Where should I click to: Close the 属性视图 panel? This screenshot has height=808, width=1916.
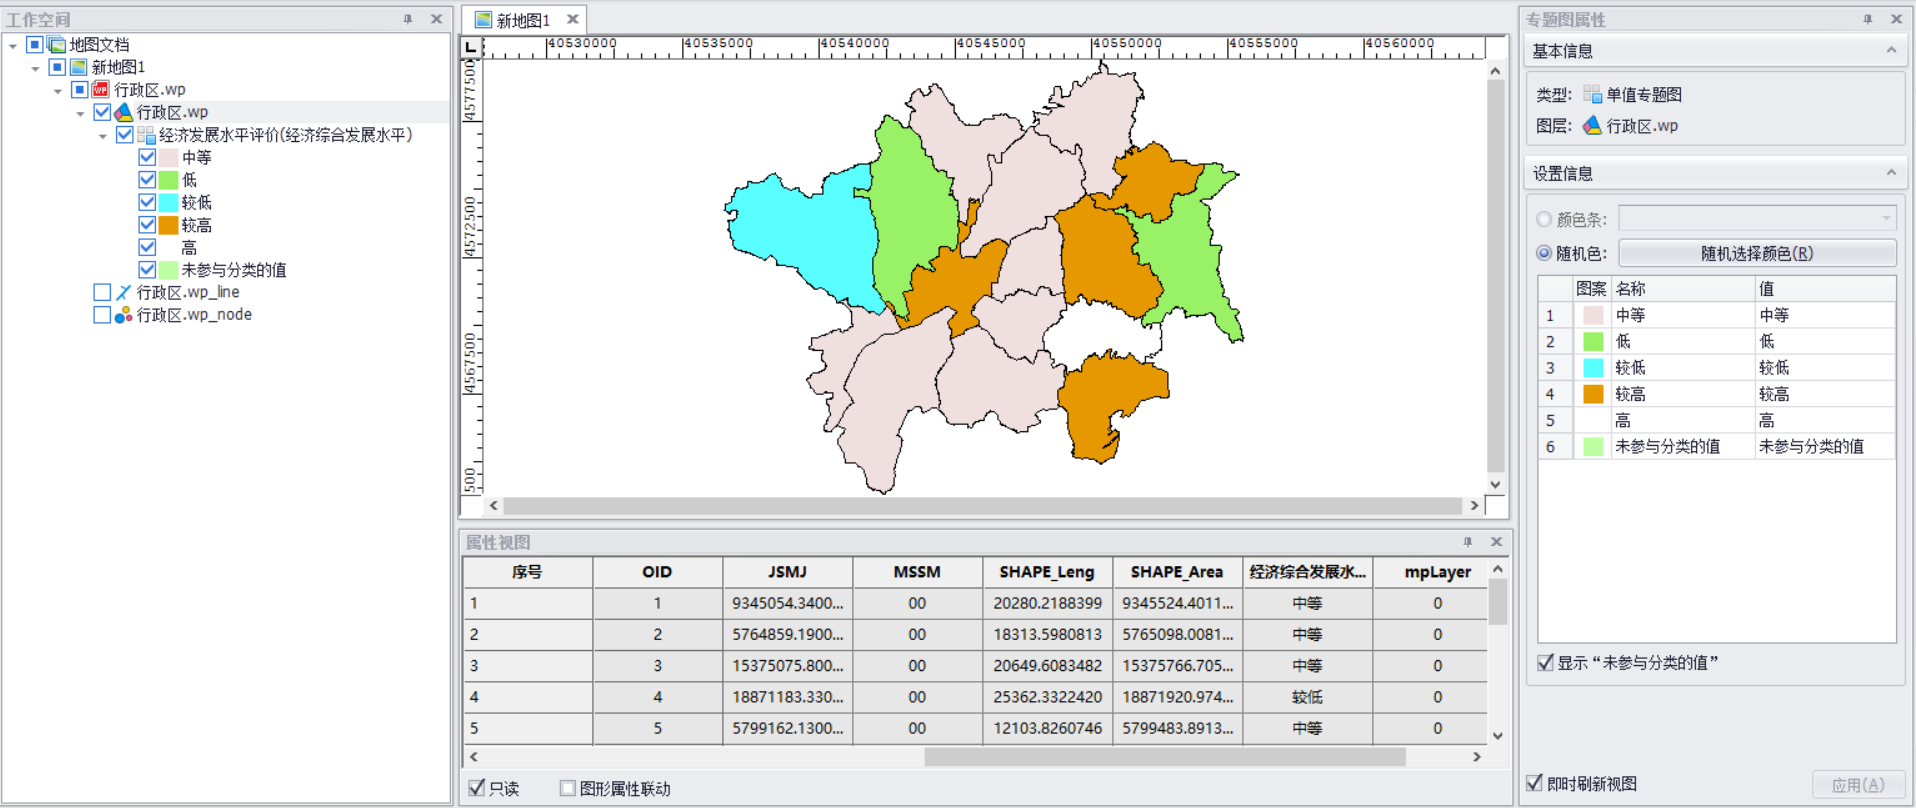[1496, 542]
